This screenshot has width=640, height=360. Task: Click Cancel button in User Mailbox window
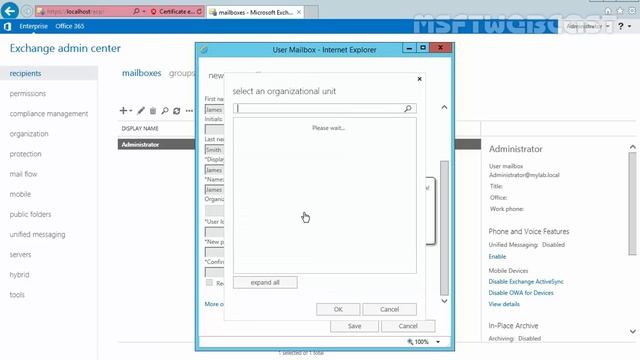coord(408,326)
